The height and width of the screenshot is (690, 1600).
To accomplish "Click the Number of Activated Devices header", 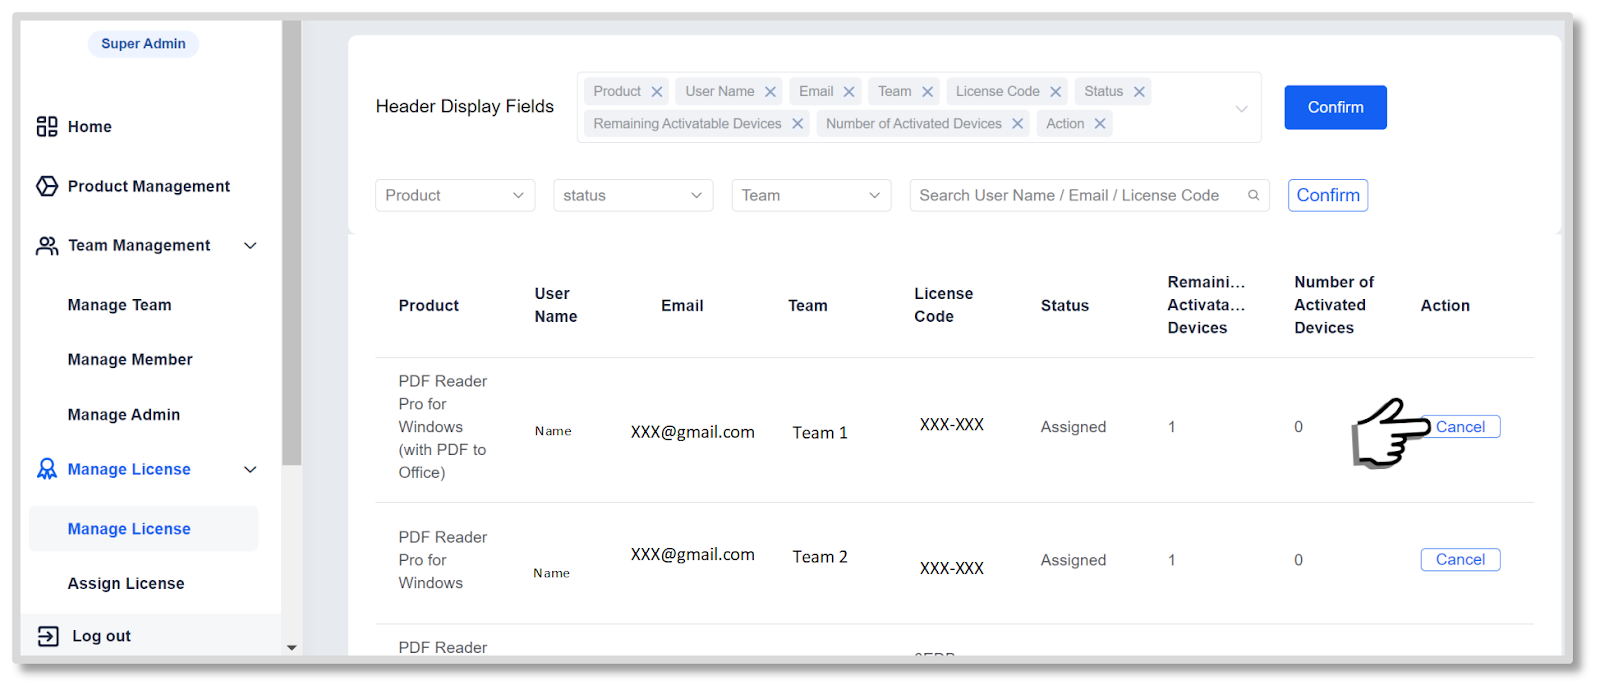I will [1334, 305].
